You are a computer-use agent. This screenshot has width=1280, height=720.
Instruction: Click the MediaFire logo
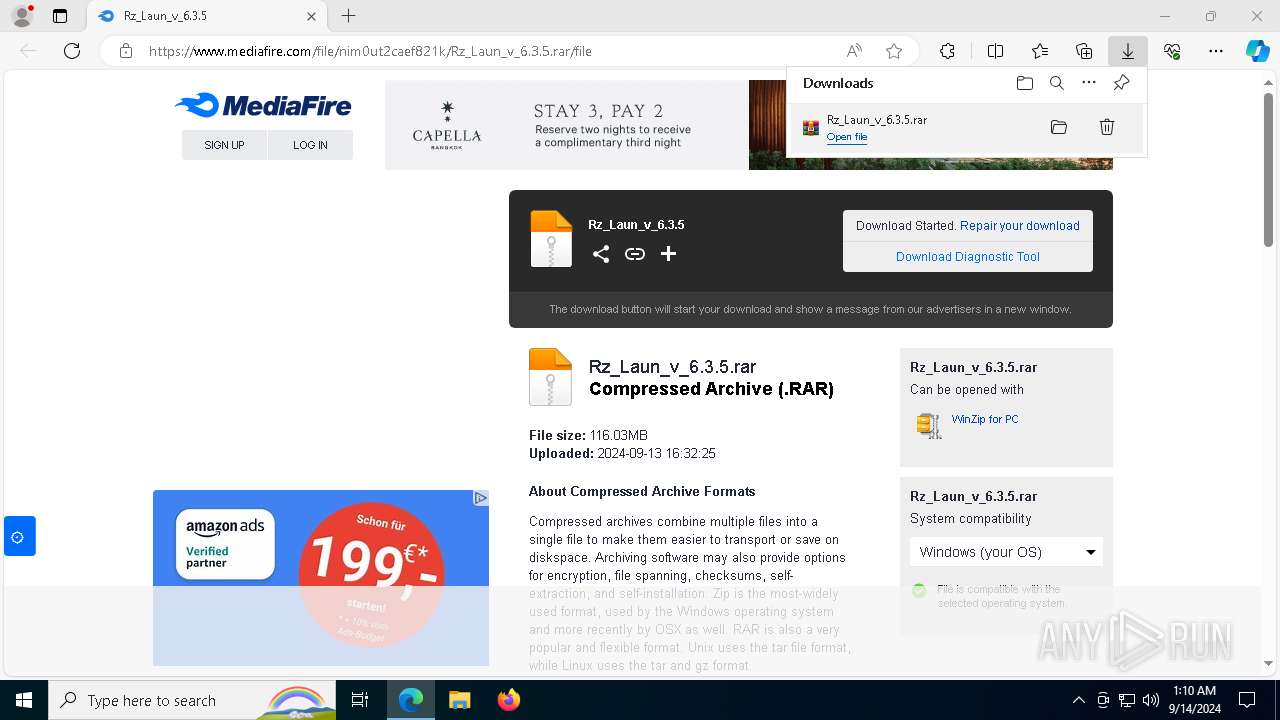click(x=263, y=105)
